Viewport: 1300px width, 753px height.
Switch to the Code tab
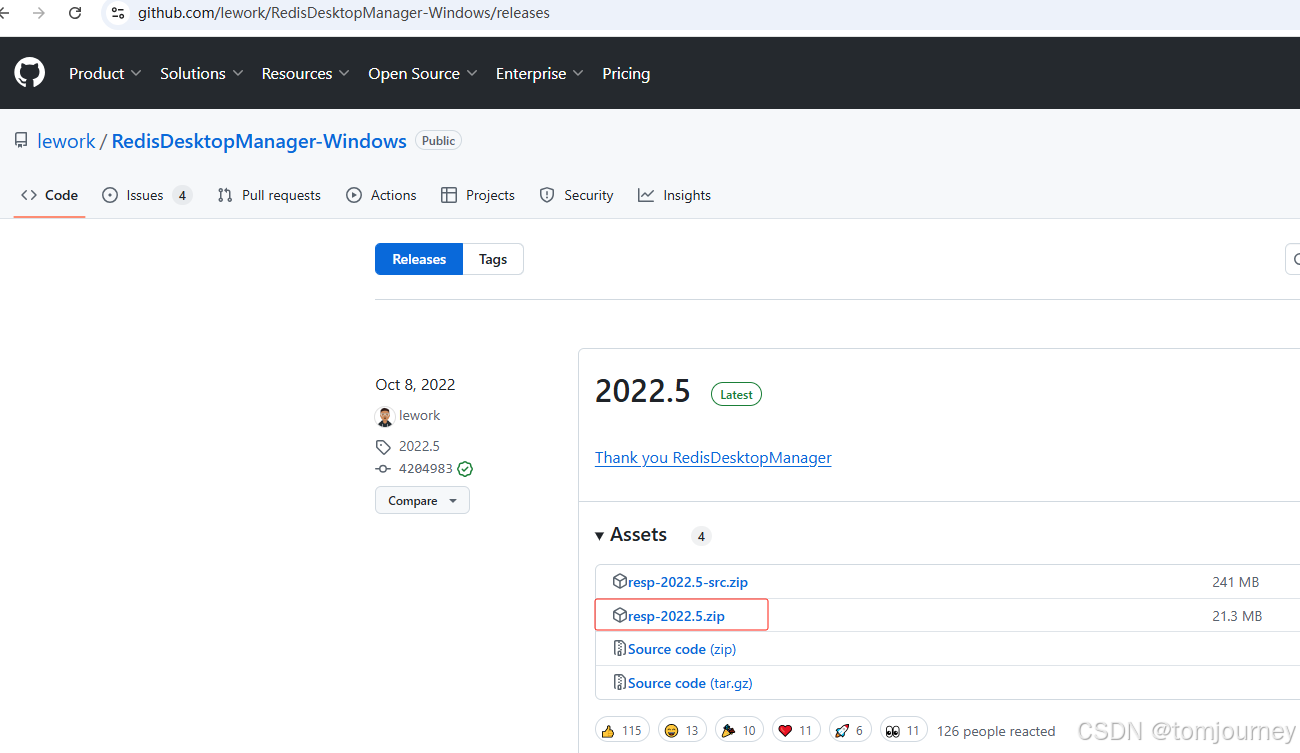(49, 195)
